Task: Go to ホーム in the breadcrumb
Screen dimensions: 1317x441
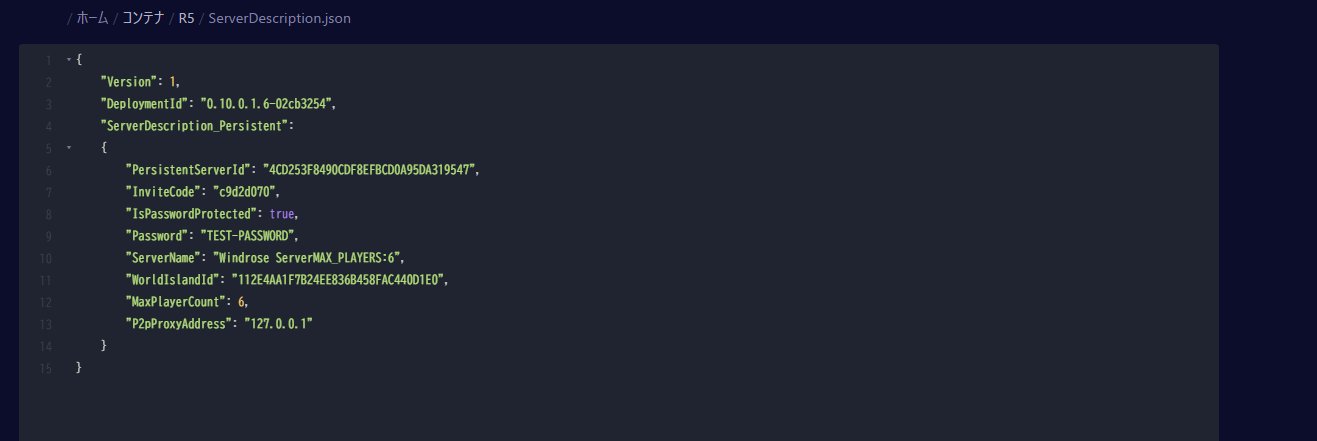Action: click(x=92, y=19)
